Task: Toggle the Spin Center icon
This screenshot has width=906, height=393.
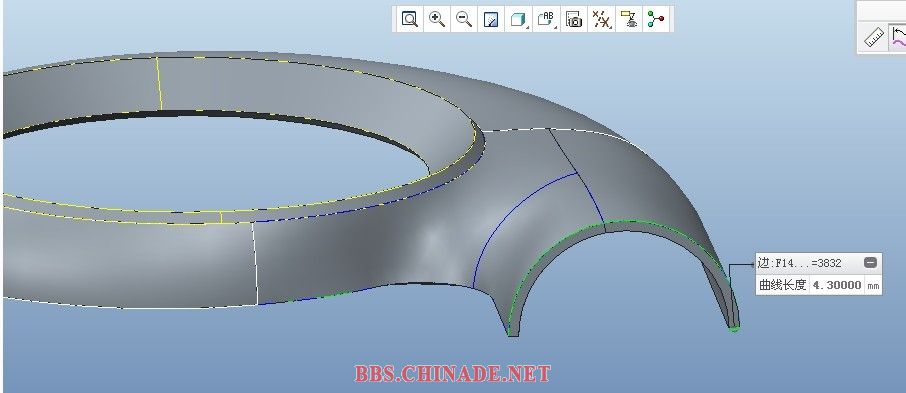Action: coord(656,19)
